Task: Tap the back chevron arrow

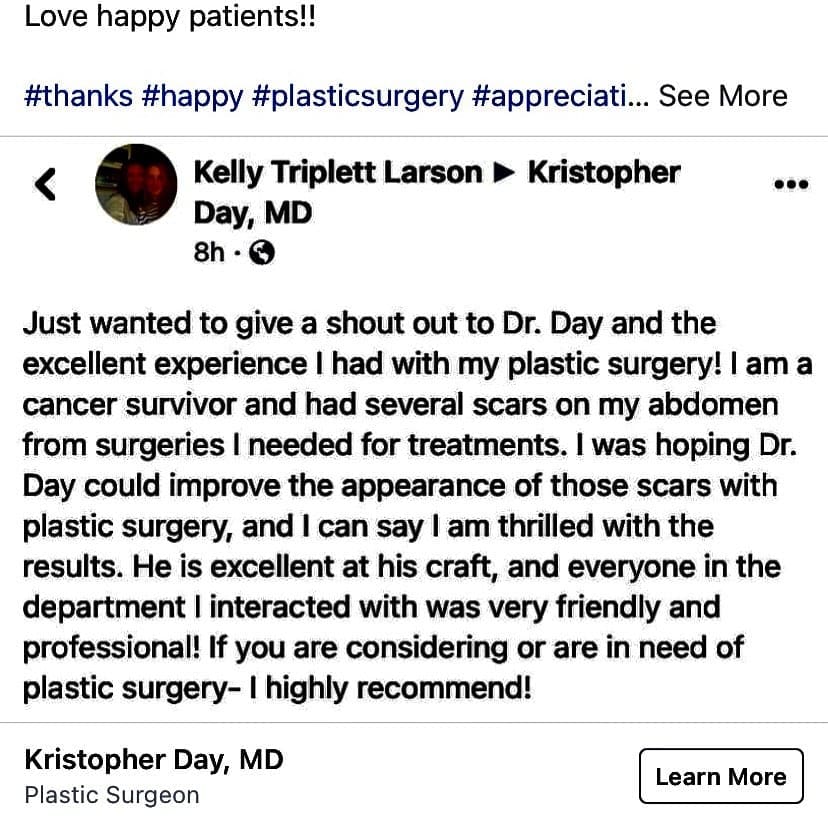Action: 45,184
